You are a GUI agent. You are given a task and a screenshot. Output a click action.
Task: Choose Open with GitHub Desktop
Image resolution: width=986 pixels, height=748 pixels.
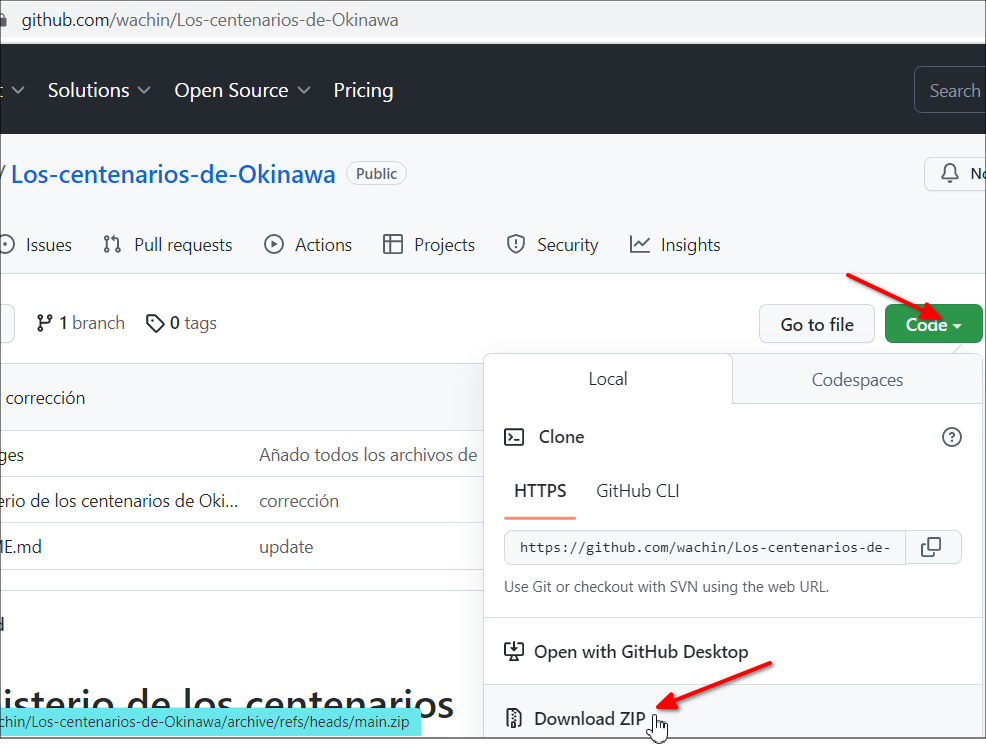click(733, 652)
